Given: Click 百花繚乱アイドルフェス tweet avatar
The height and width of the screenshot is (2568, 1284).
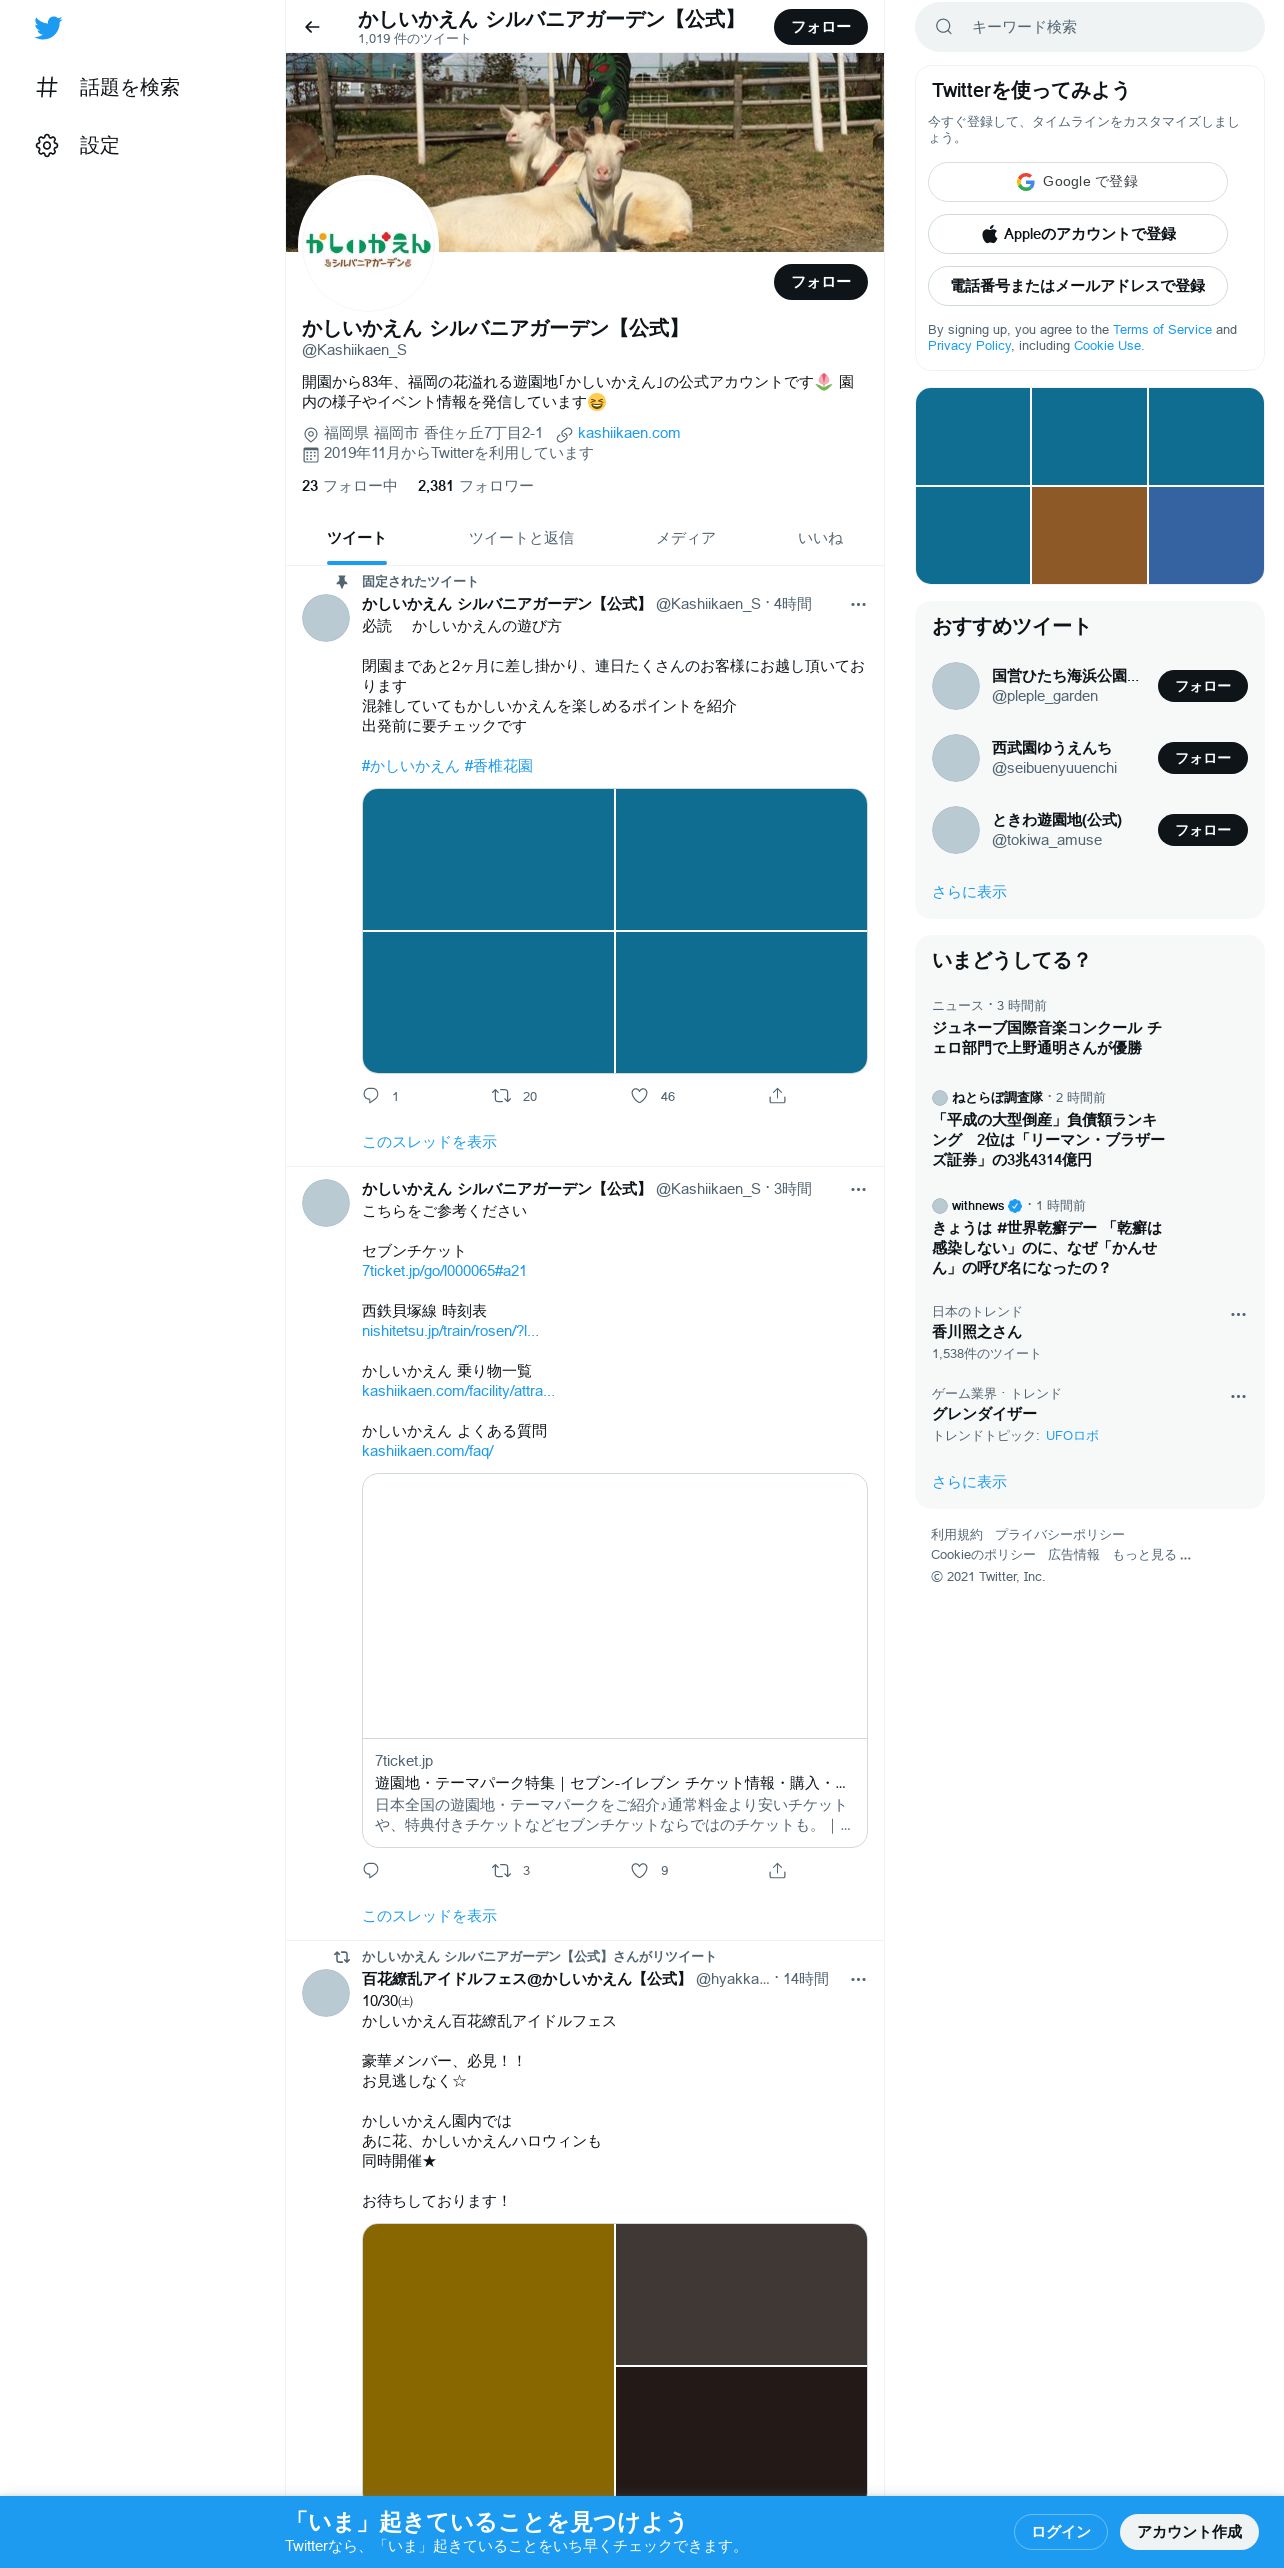Looking at the screenshot, I should coord(326,1993).
